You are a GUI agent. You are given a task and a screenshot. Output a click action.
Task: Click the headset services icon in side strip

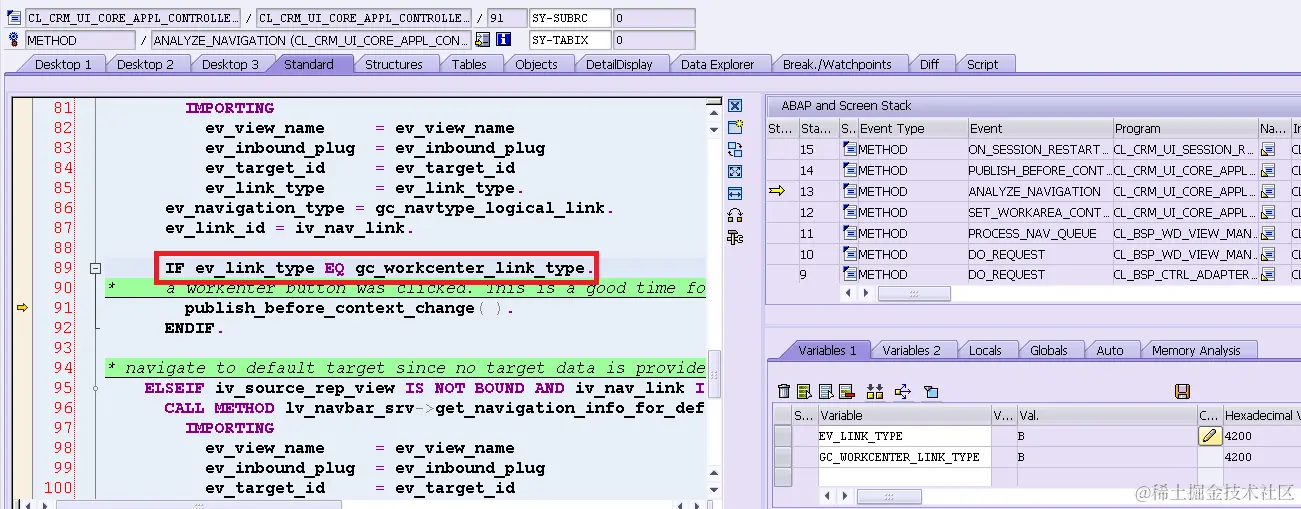(x=735, y=215)
